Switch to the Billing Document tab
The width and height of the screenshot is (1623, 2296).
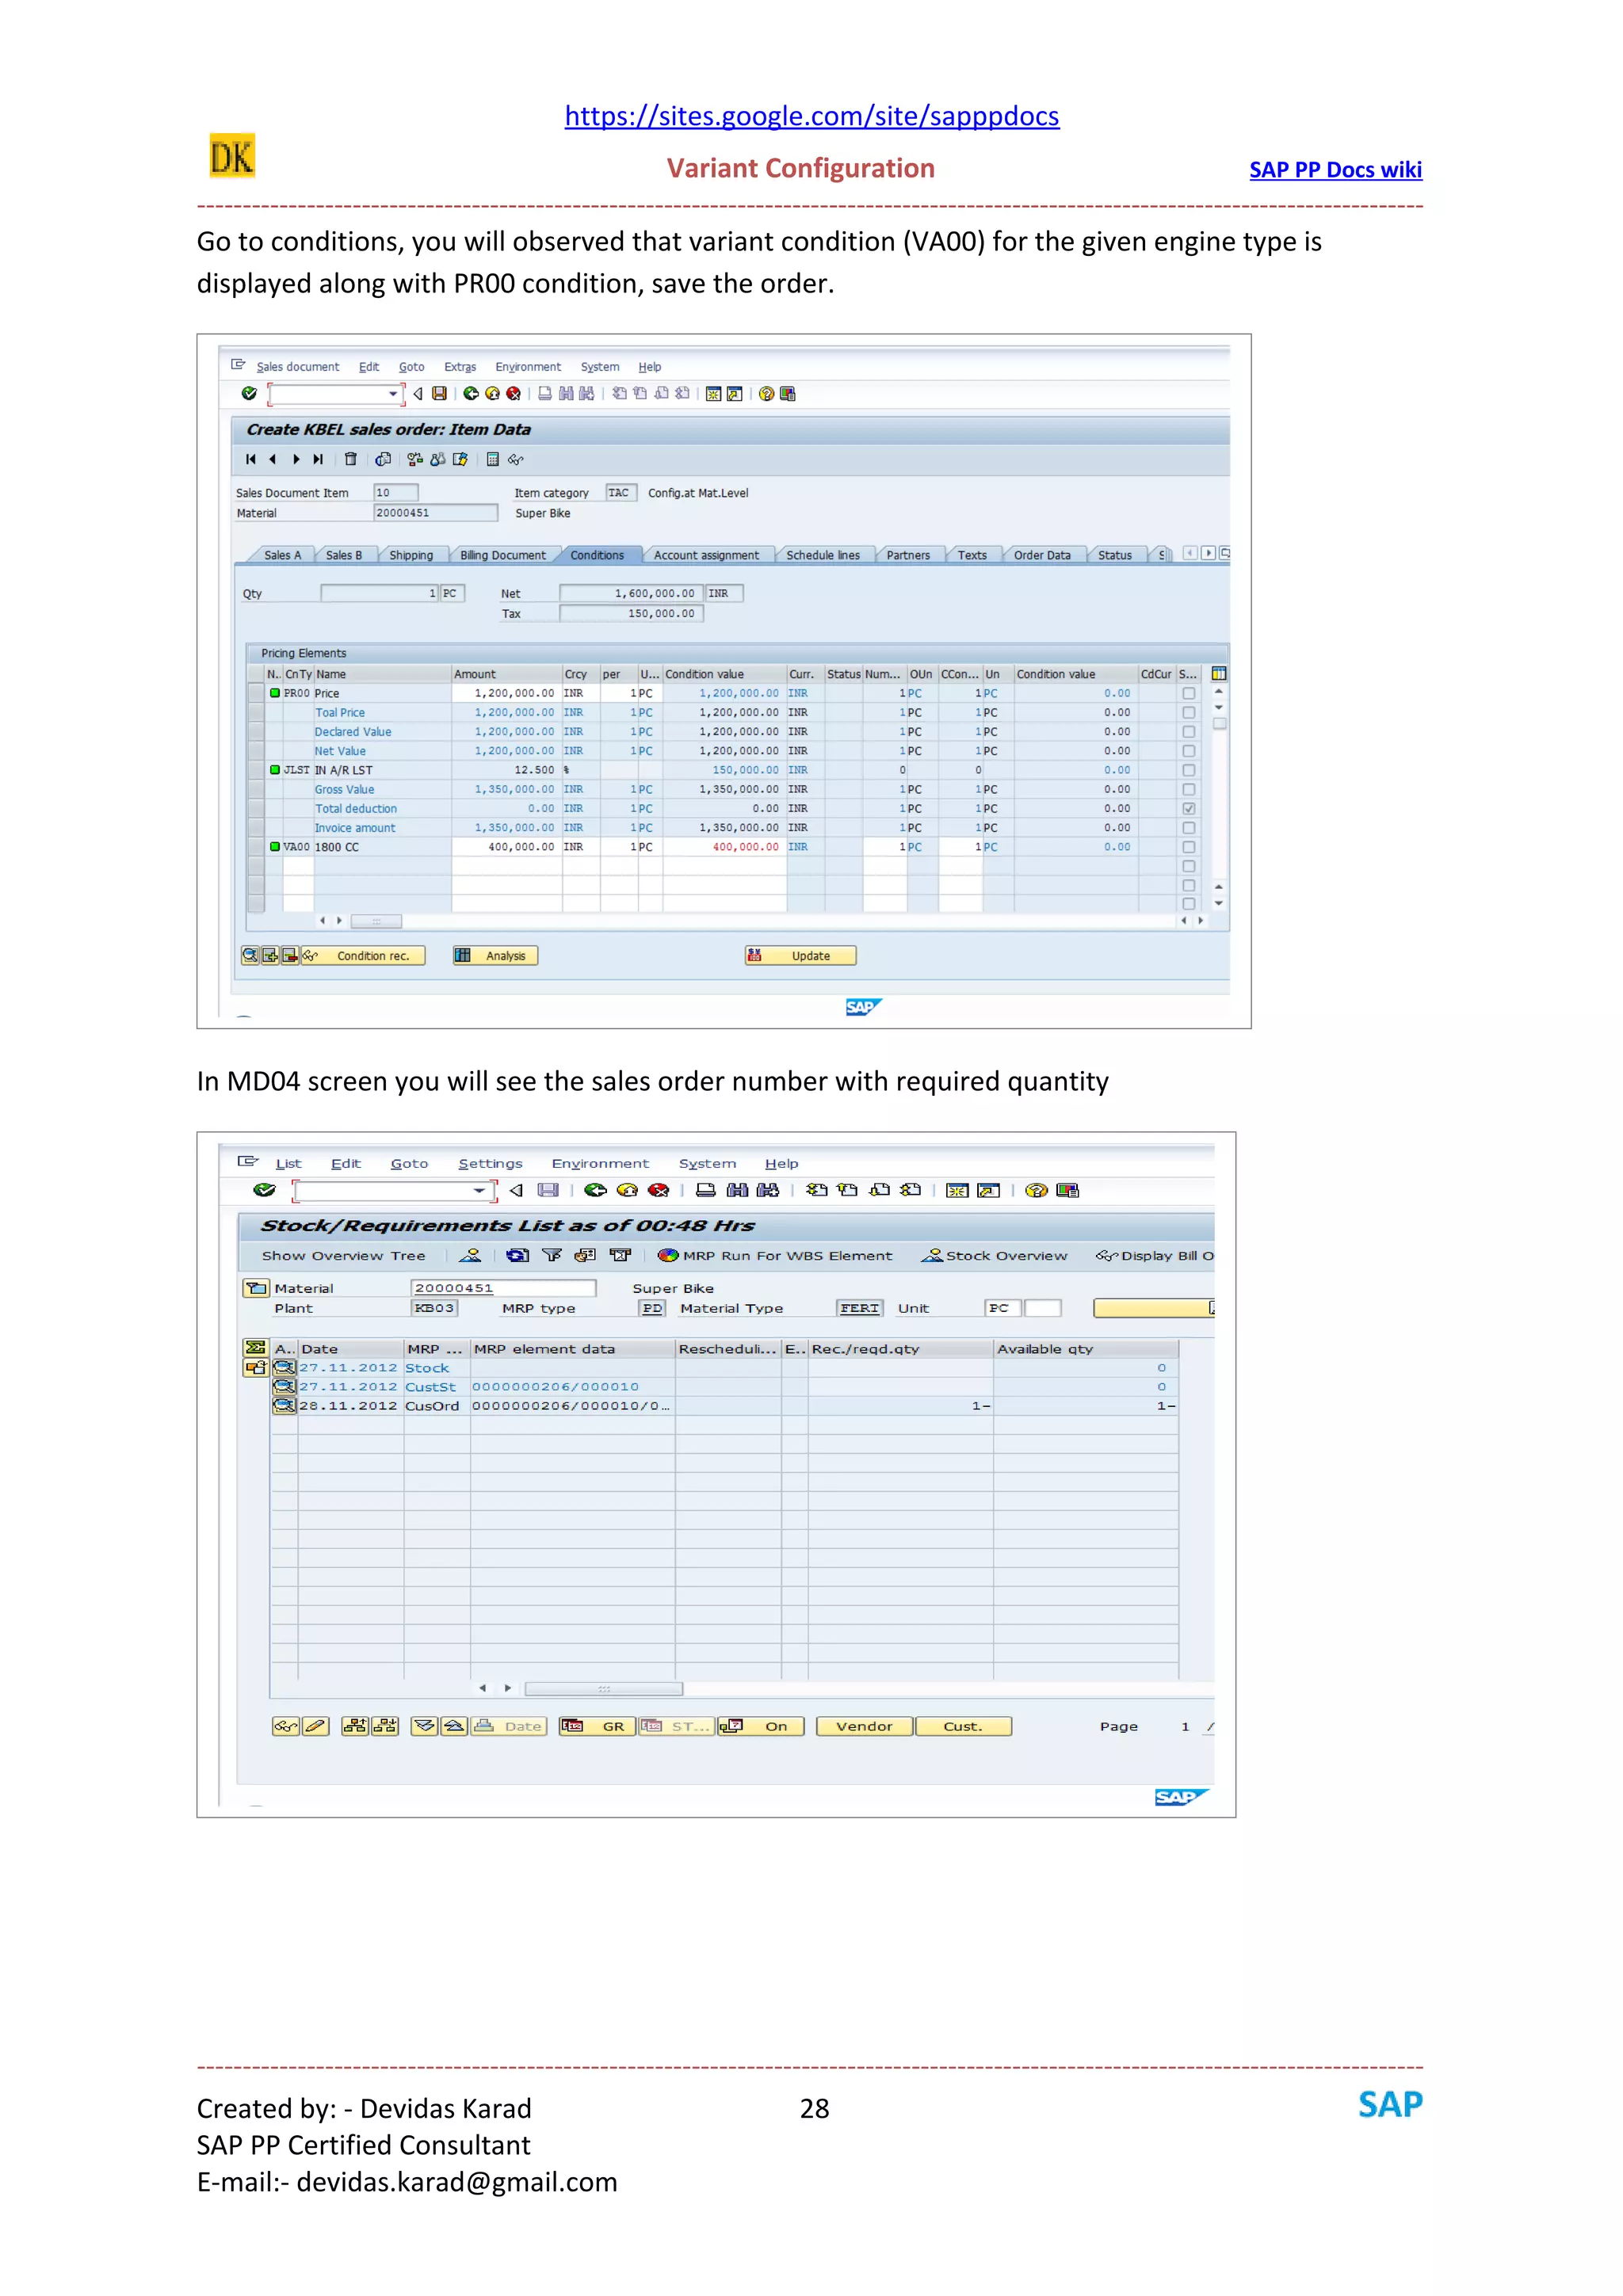click(x=503, y=555)
